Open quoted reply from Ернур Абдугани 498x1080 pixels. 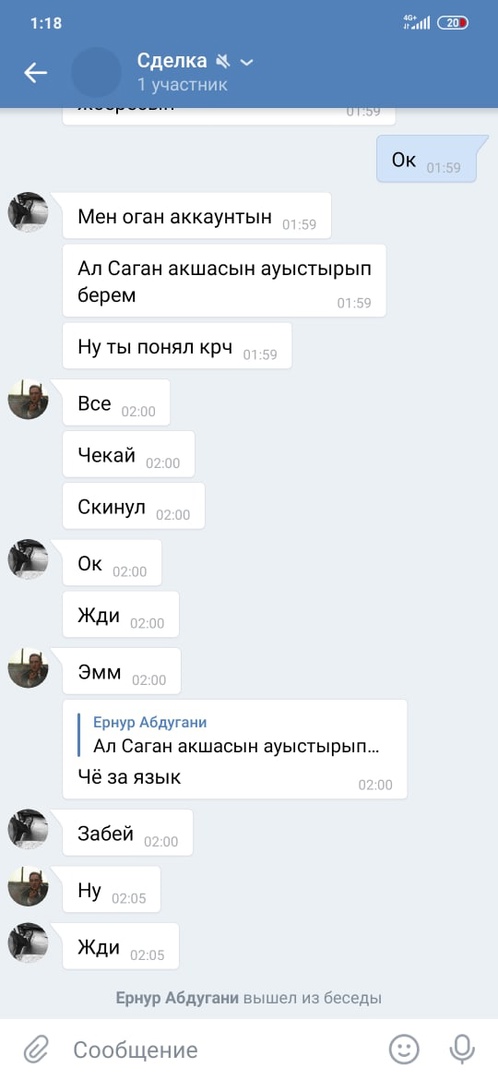[x=238, y=735]
